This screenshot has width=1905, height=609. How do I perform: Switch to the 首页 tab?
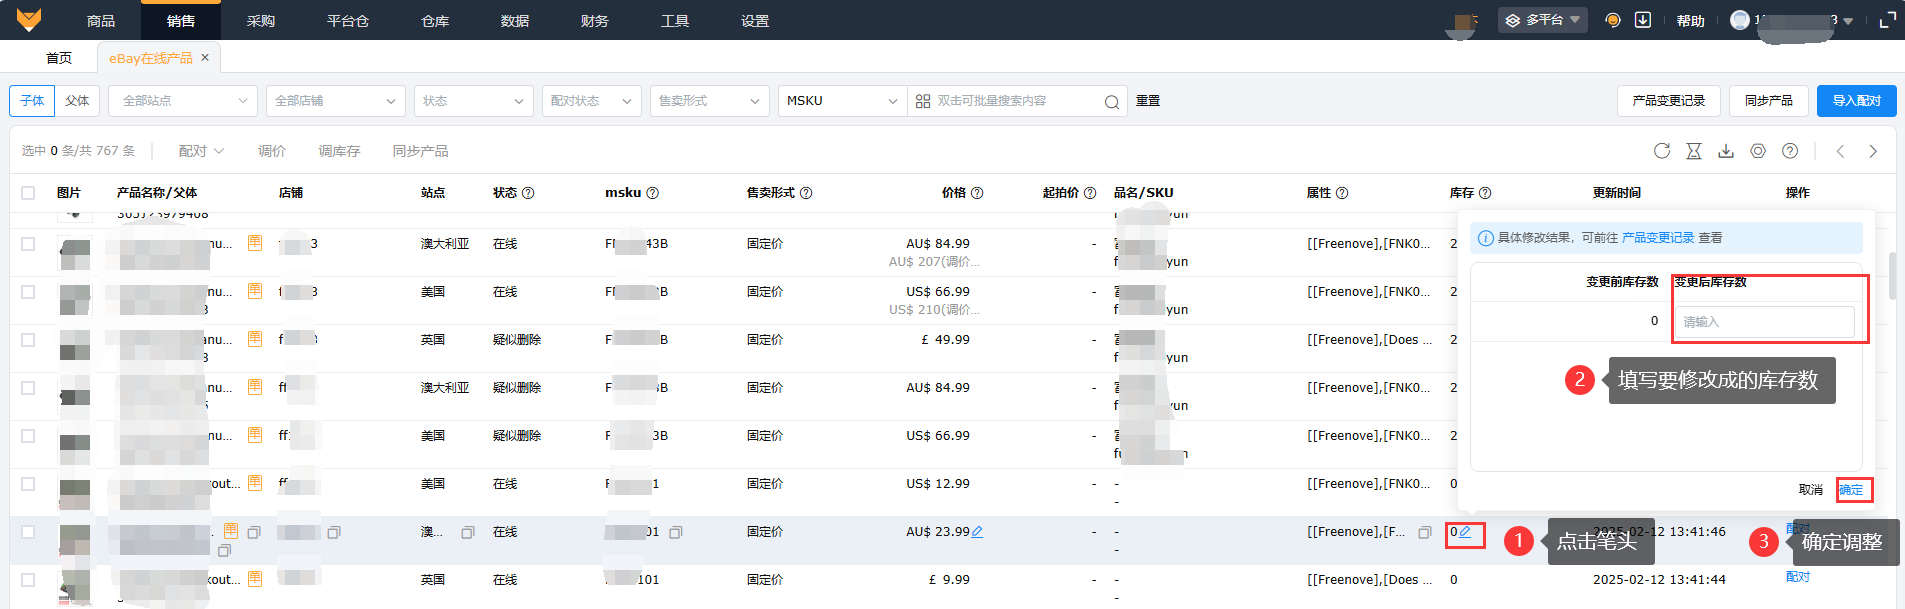pos(59,58)
